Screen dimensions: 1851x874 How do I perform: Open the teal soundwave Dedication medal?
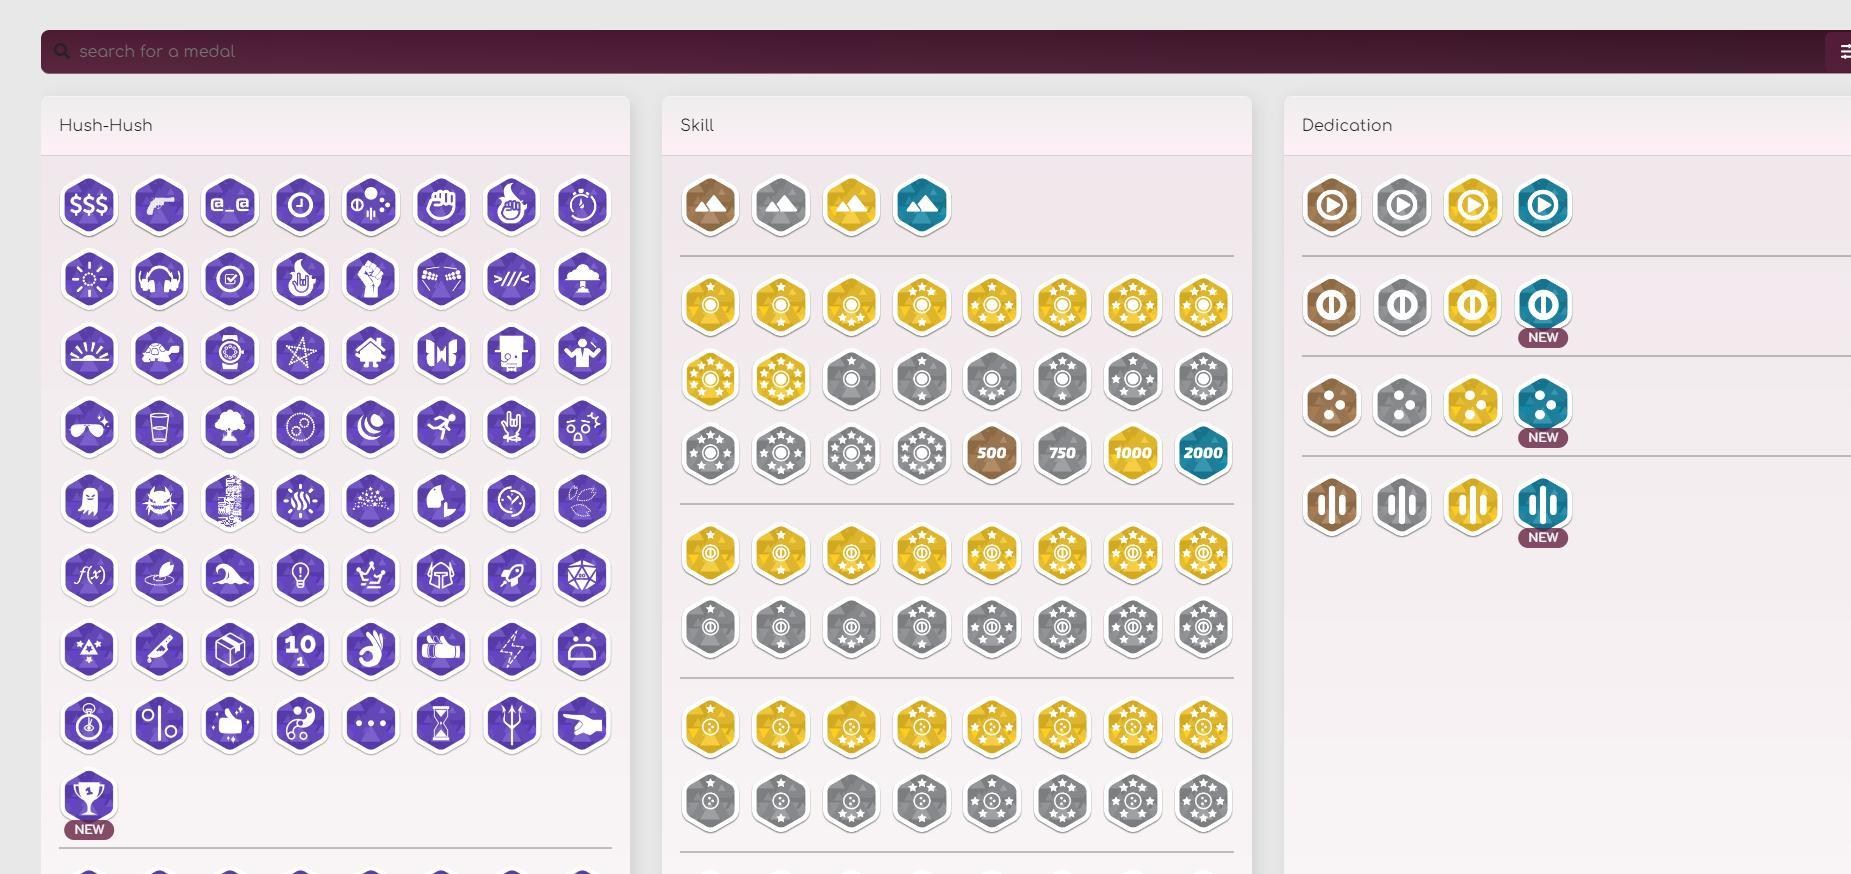tap(1543, 505)
